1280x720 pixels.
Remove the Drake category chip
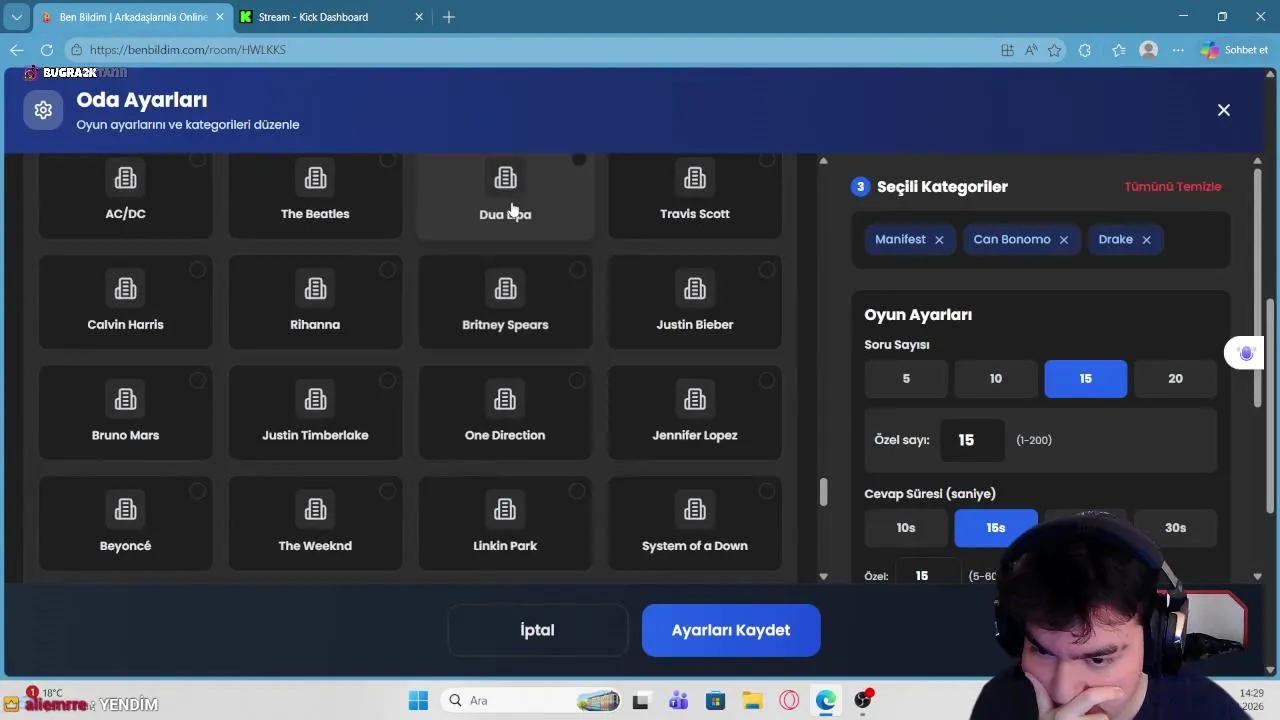tap(1147, 240)
